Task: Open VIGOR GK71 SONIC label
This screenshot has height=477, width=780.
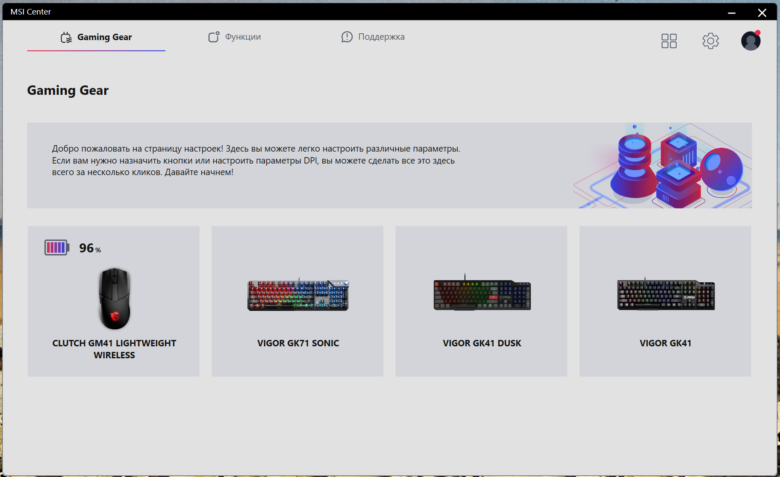Action: (x=298, y=343)
